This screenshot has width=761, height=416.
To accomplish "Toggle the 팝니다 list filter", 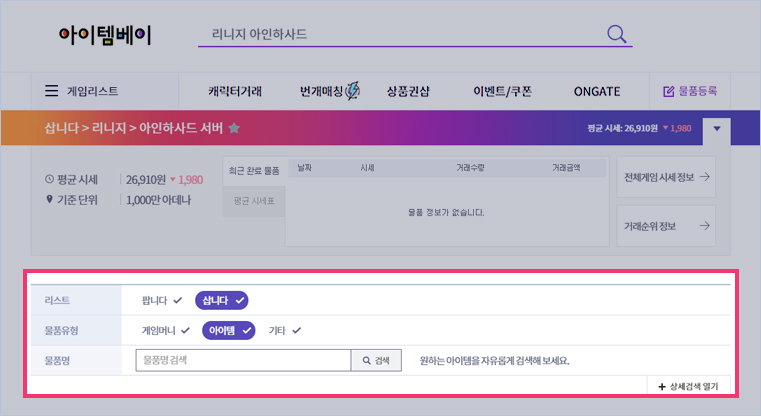I will point(162,300).
